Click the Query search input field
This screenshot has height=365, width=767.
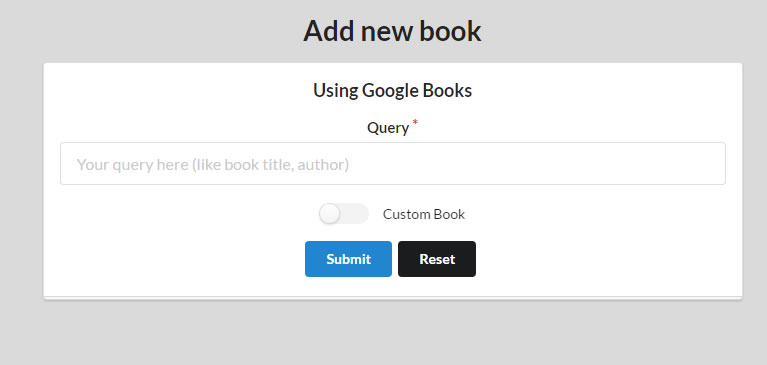[392, 163]
